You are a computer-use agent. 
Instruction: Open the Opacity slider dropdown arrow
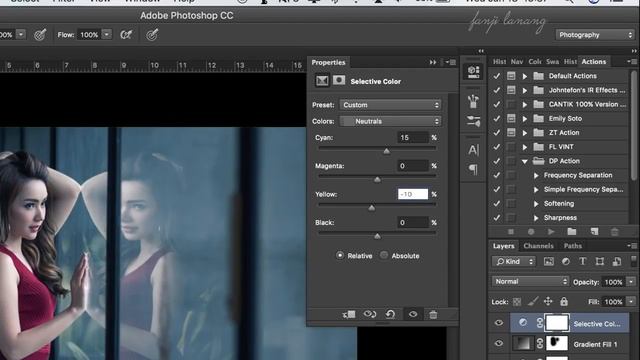[x=631, y=282]
